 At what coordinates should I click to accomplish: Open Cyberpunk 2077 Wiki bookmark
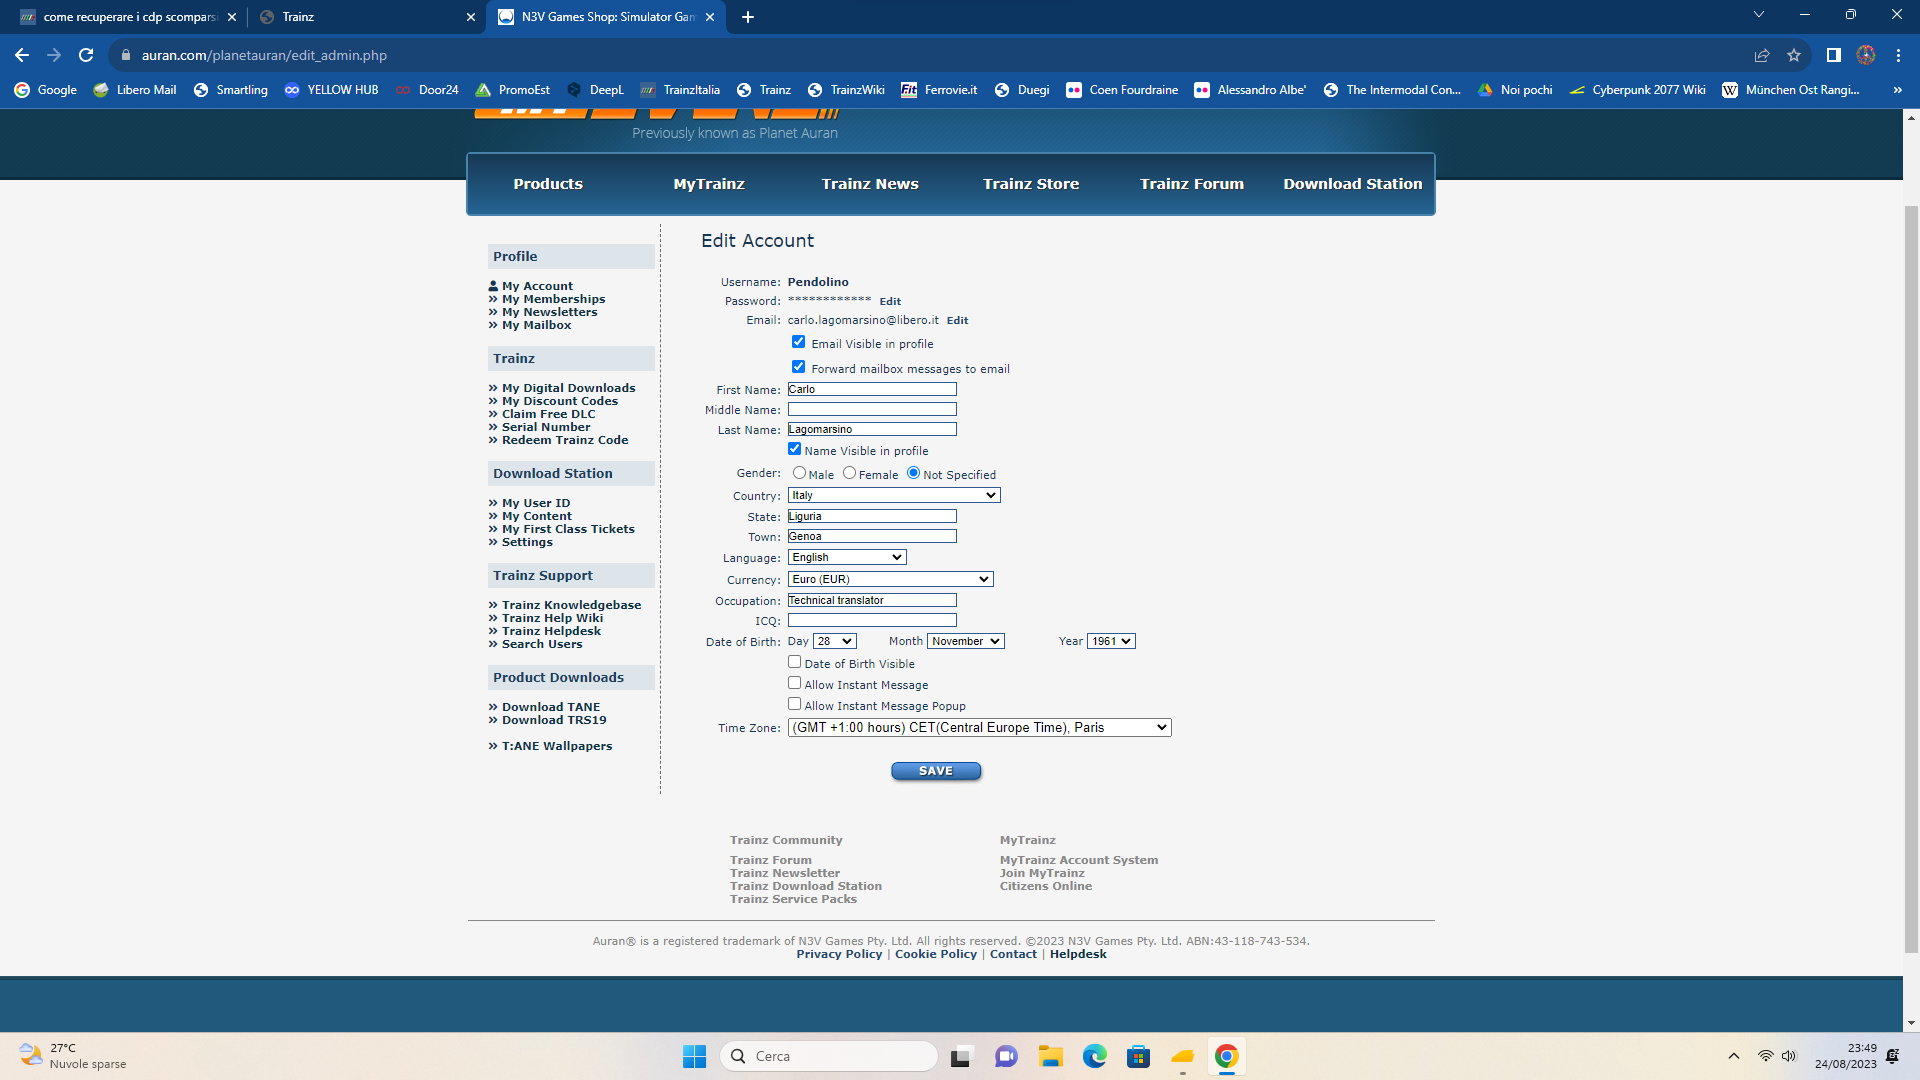click(x=1637, y=90)
